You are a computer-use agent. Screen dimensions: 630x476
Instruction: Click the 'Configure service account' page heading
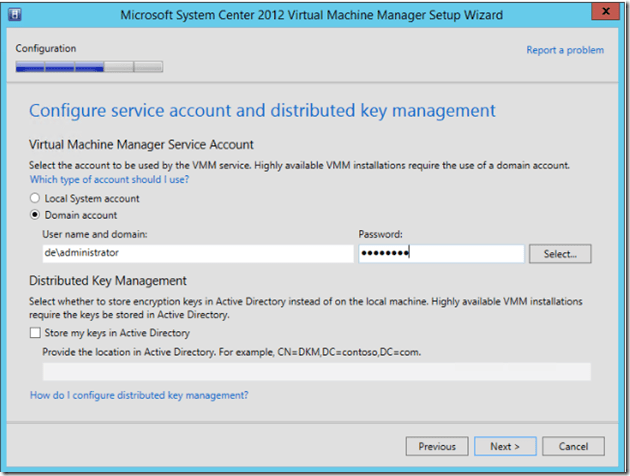262,110
